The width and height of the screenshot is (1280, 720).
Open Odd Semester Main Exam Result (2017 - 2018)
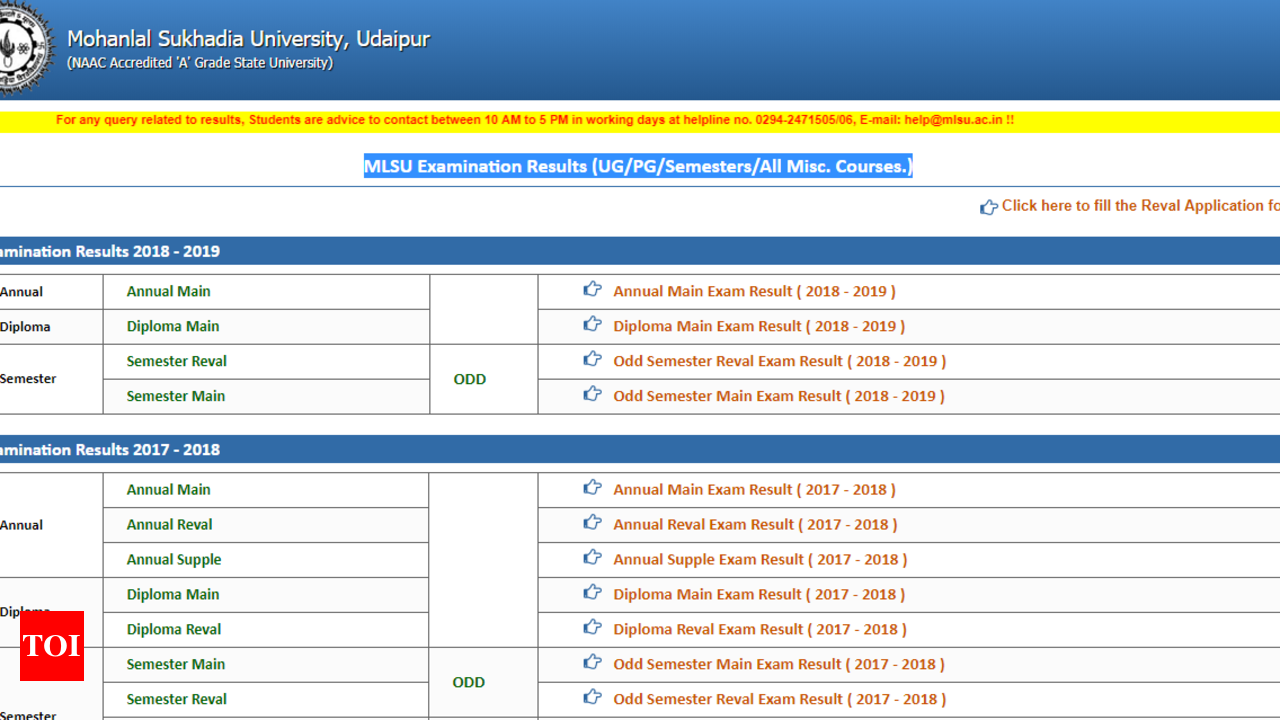coord(778,664)
